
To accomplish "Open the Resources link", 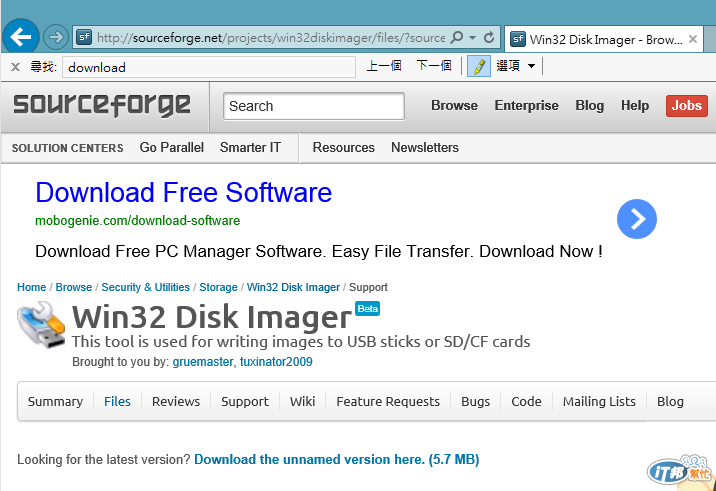I will coord(343,148).
